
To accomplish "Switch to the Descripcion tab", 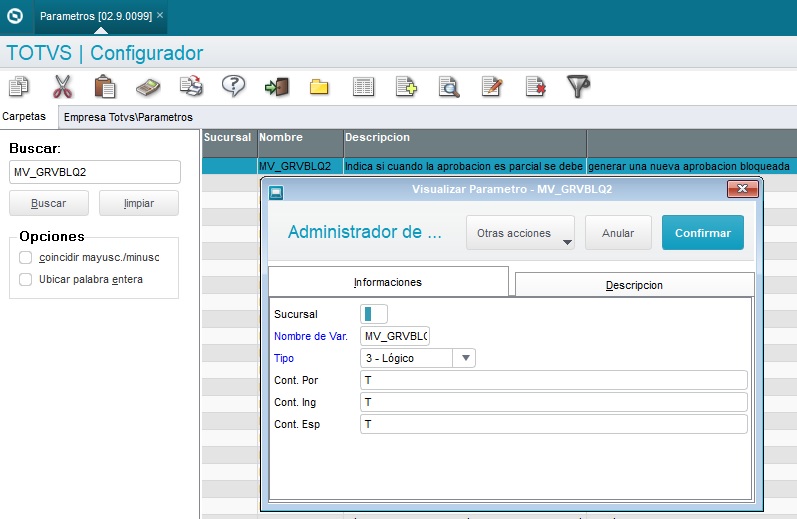I will (634, 285).
